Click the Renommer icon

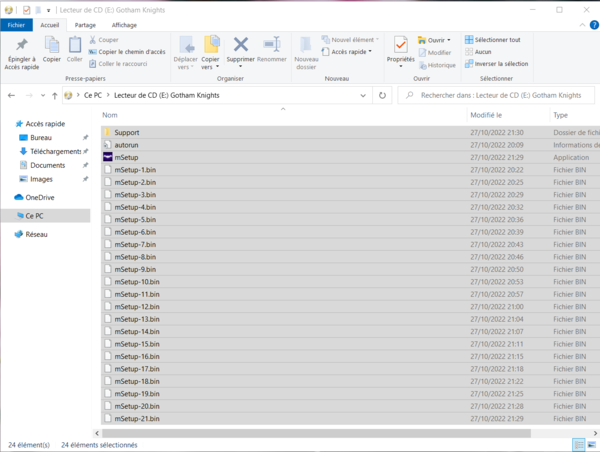click(x=272, y=44)
